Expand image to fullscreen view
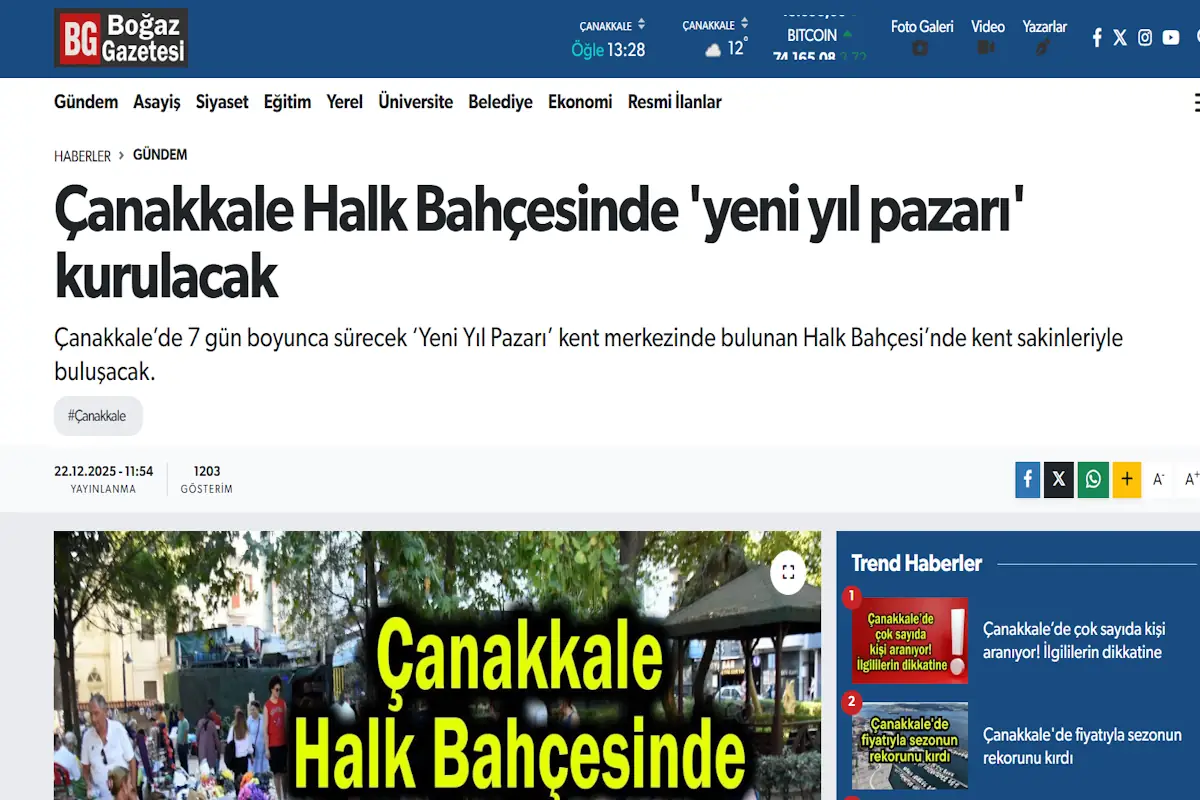The height and width of the screenshot is (800, 1200). (788, 572)
